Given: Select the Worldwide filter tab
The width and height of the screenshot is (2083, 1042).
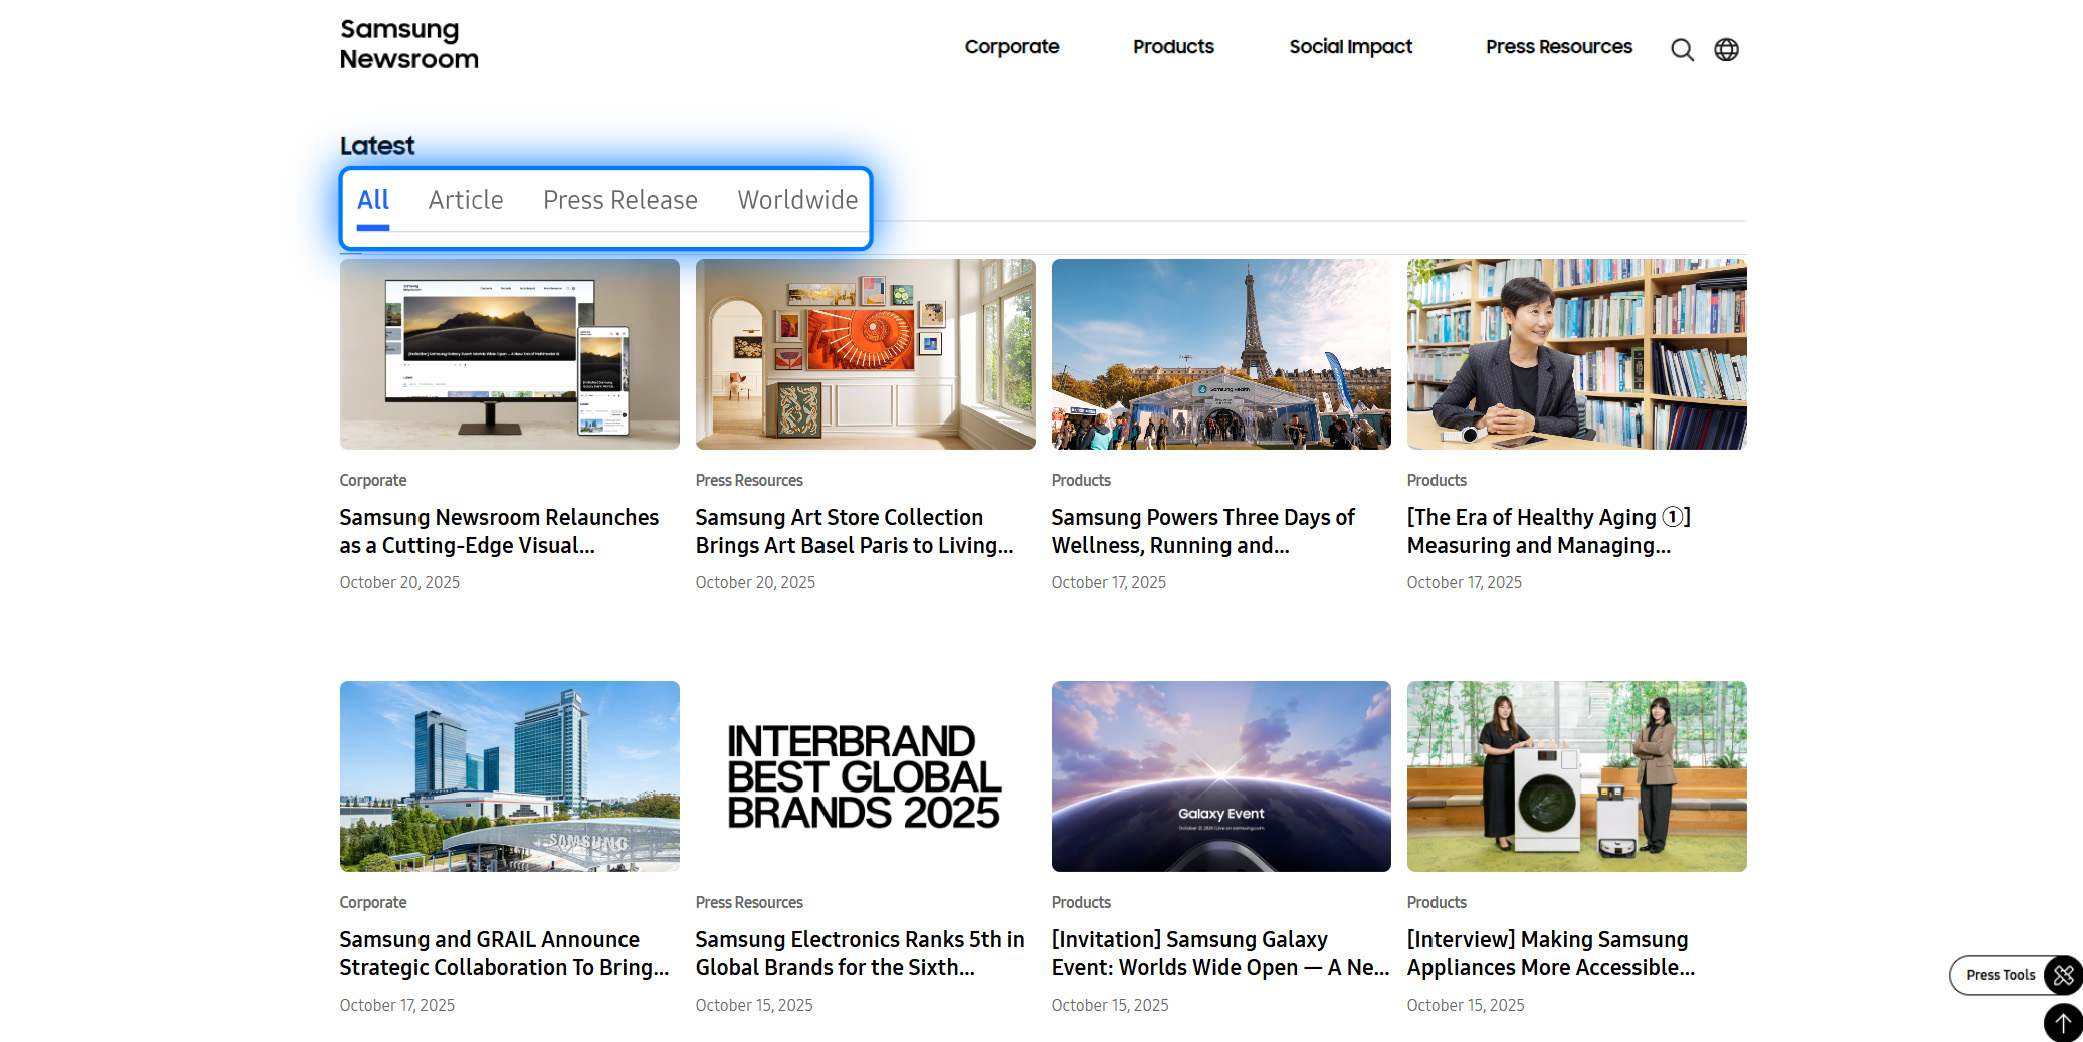Looking at the screenshot, I should [797, 200].
